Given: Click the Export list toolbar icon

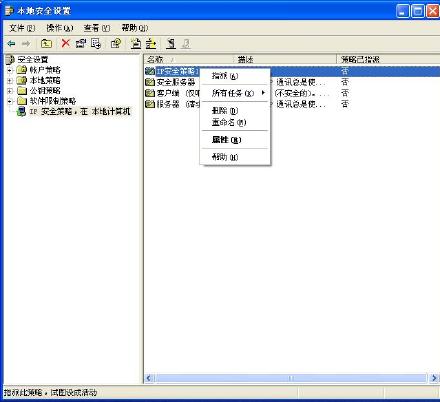Looking at the screenshot, I should pos(96,43).
